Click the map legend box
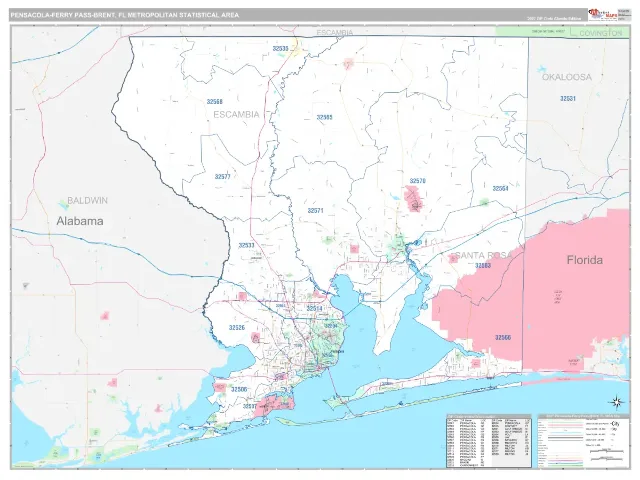 click(x=583, y=441)
